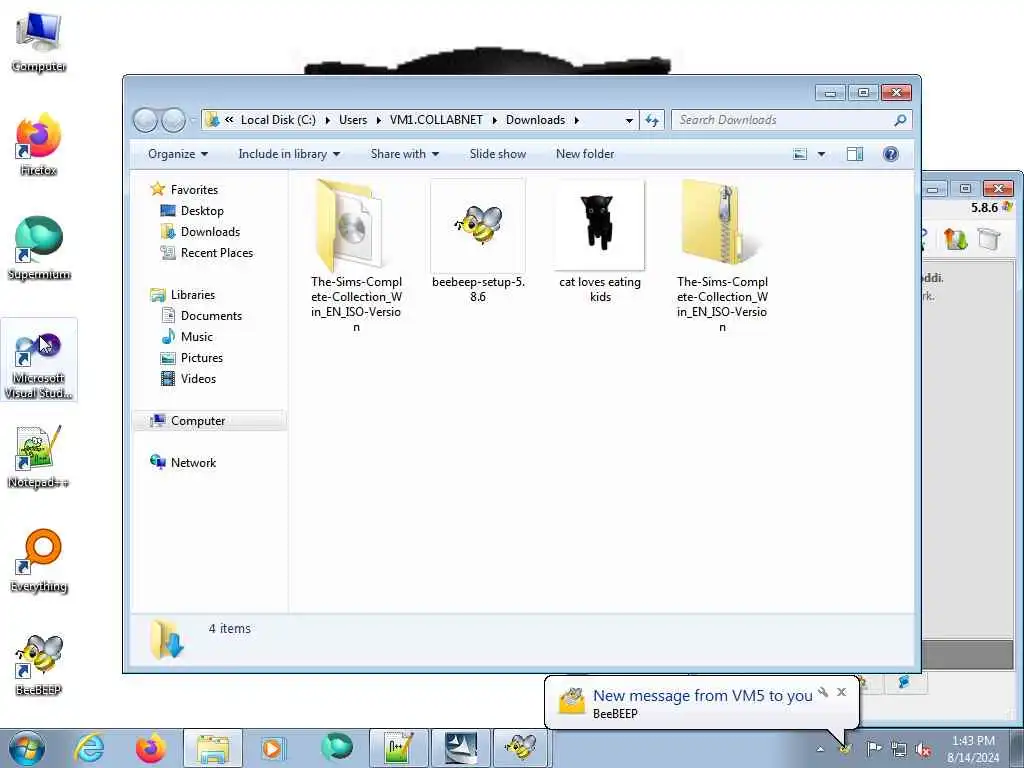The height and width of the screenshot is (768, 1024).
Task: Expand the arrow after the Users breadcrumb
Action: [x=379, y=120]
